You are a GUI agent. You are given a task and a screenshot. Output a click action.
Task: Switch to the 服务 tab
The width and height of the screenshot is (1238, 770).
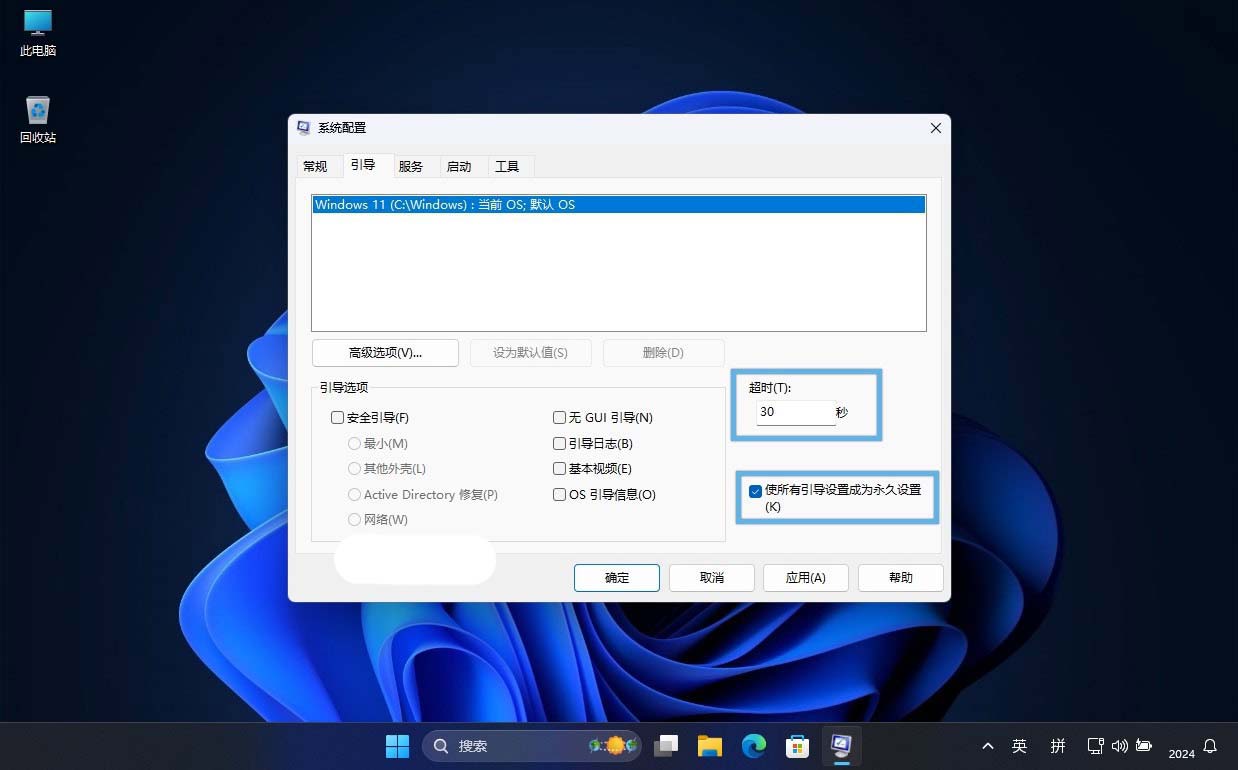tap(410, 167)
